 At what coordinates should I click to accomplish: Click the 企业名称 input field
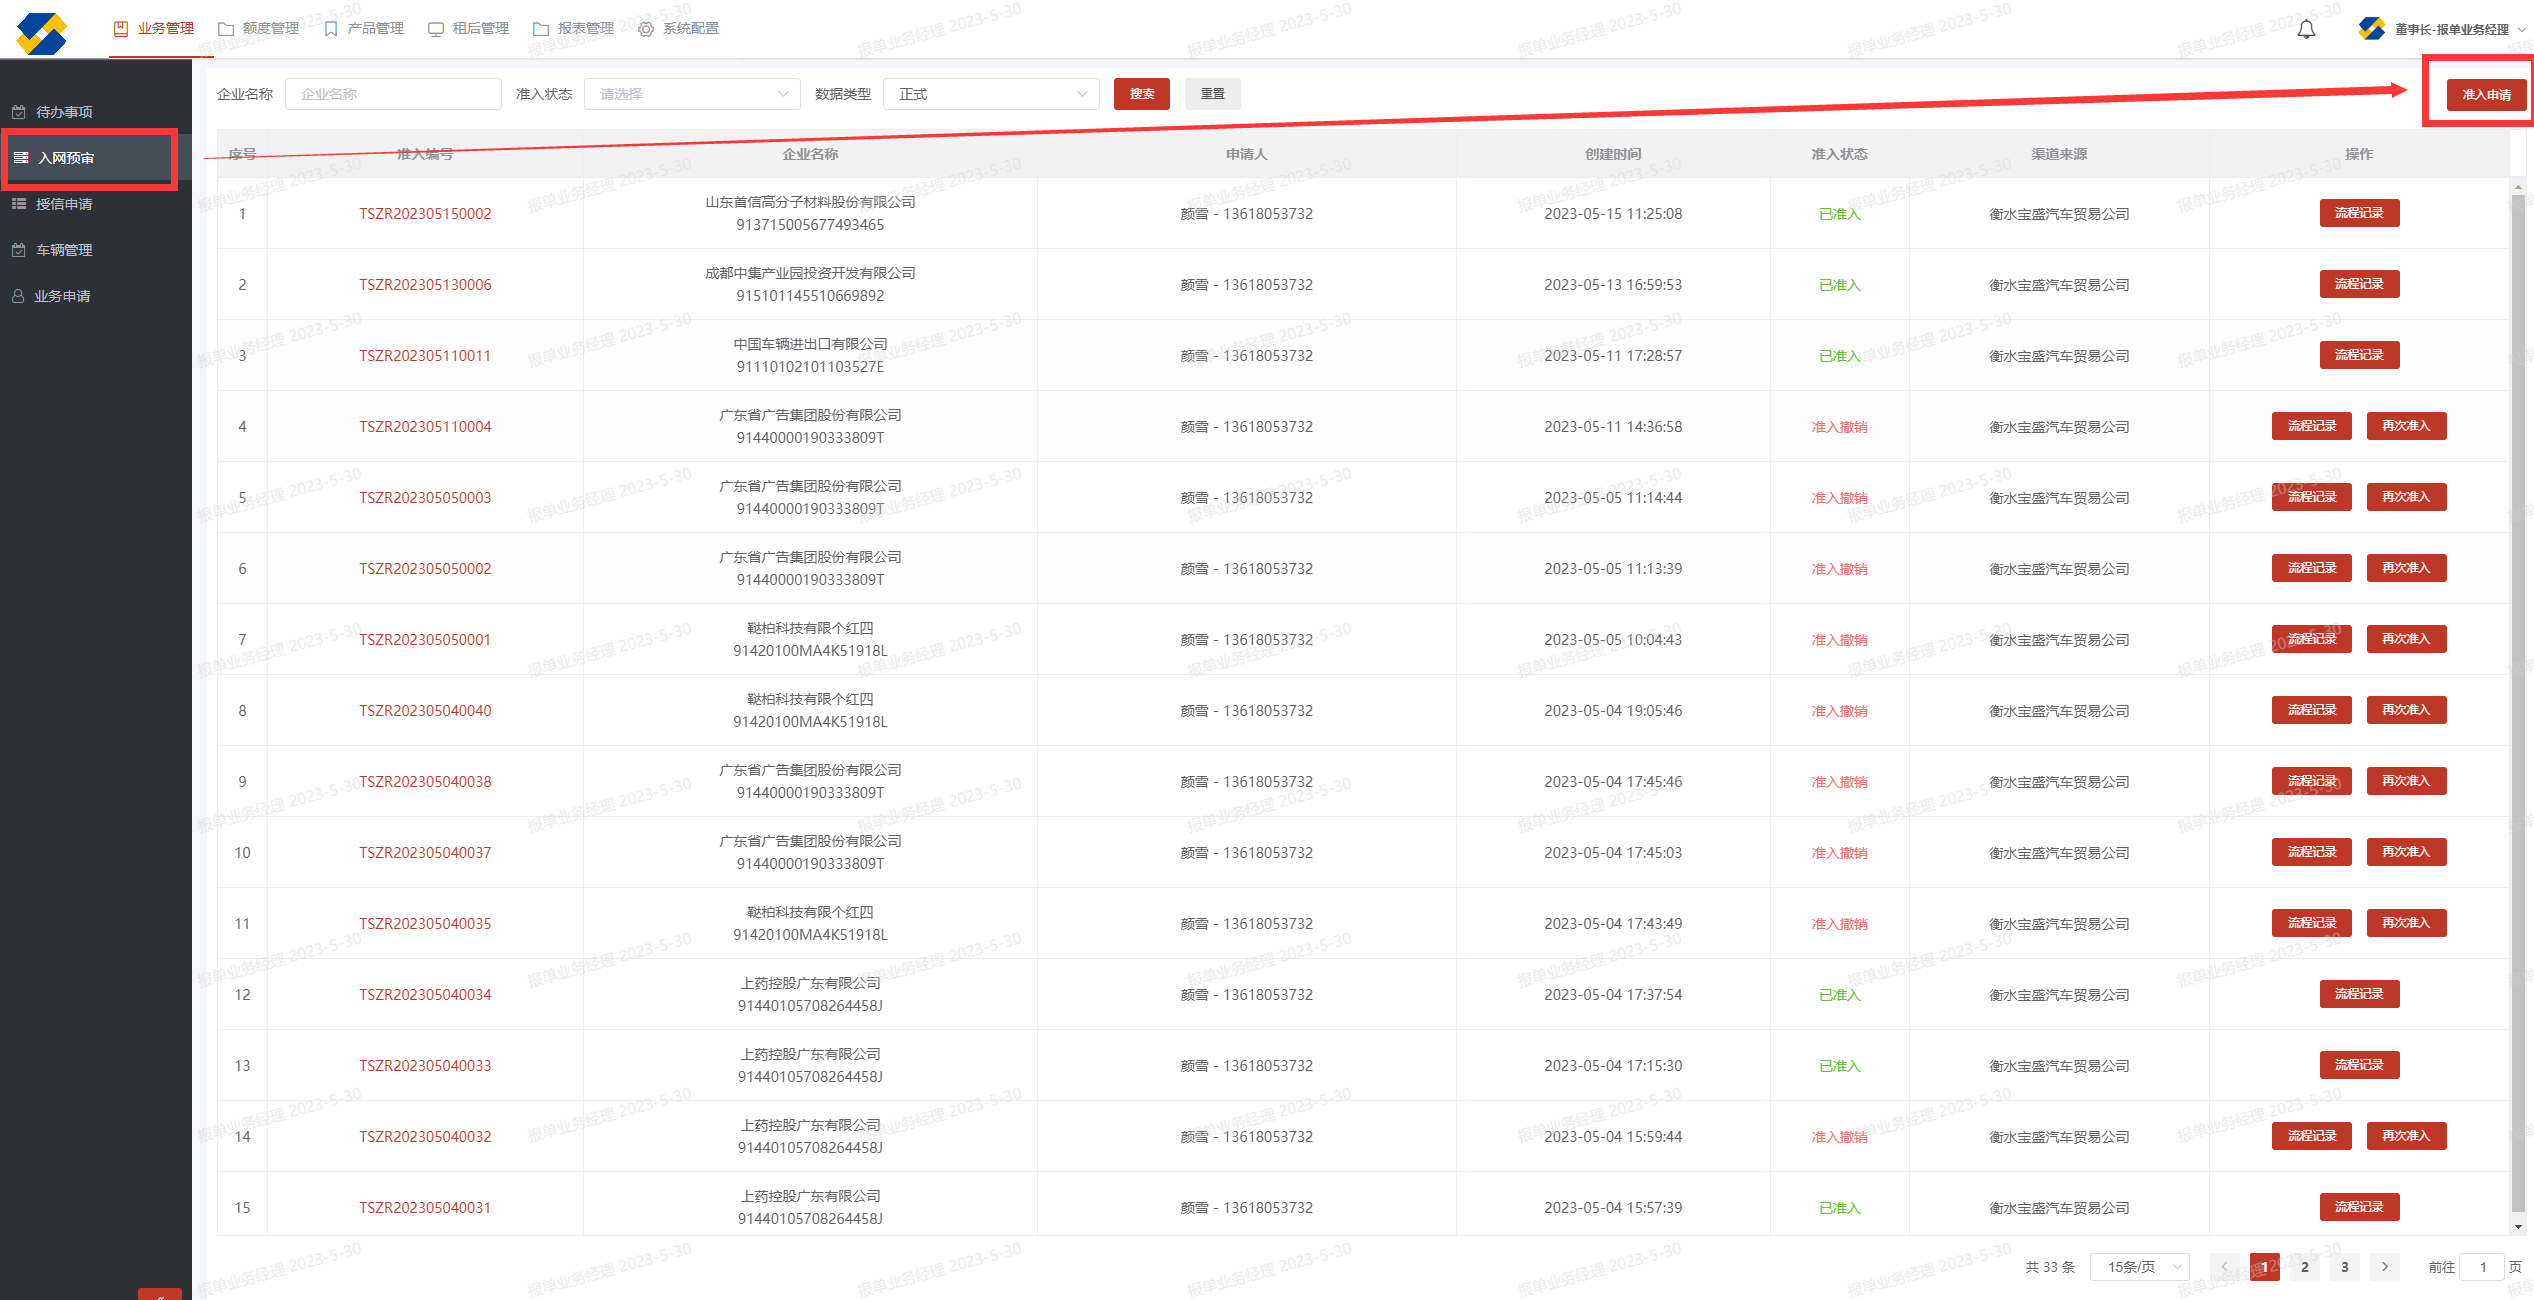pos(393,94)
